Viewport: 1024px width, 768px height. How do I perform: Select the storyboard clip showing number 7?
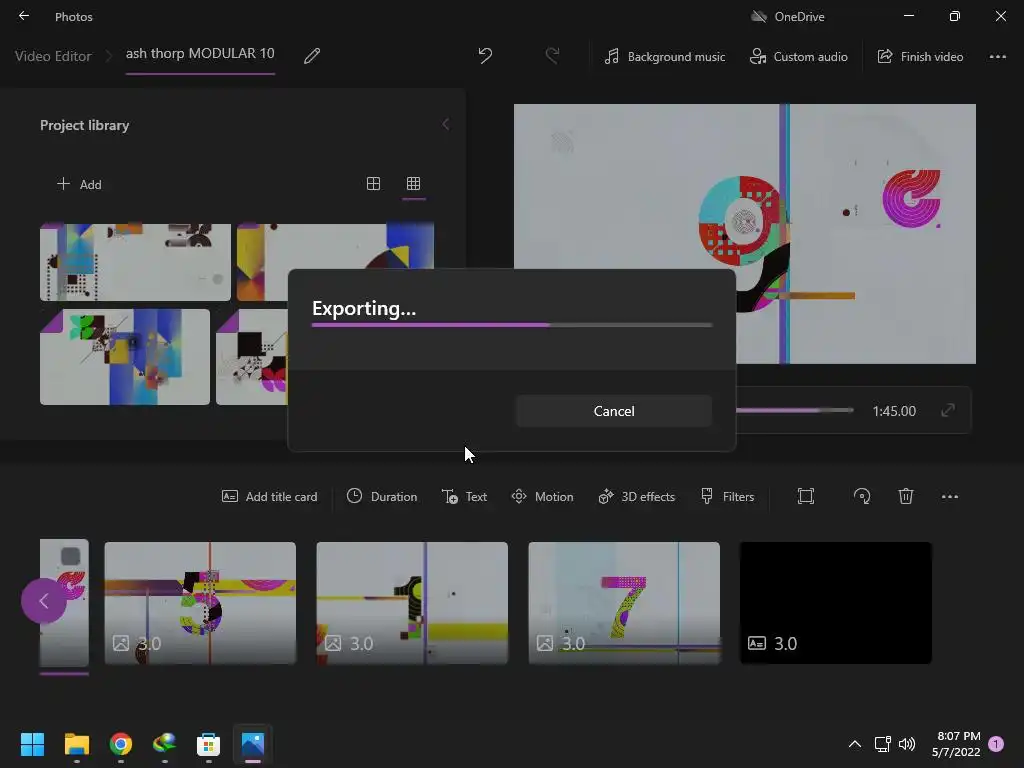point(624,603)
